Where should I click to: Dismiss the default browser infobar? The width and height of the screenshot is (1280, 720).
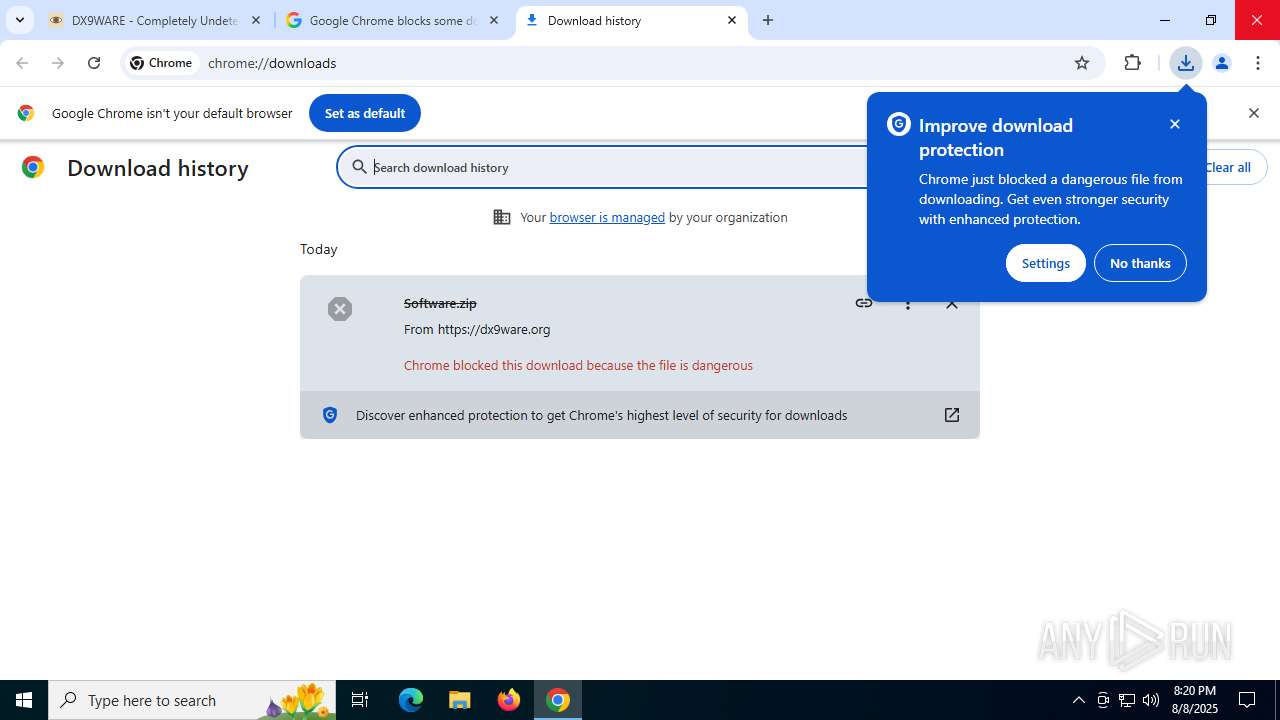pyautogui.click(x=1254, y=113)
